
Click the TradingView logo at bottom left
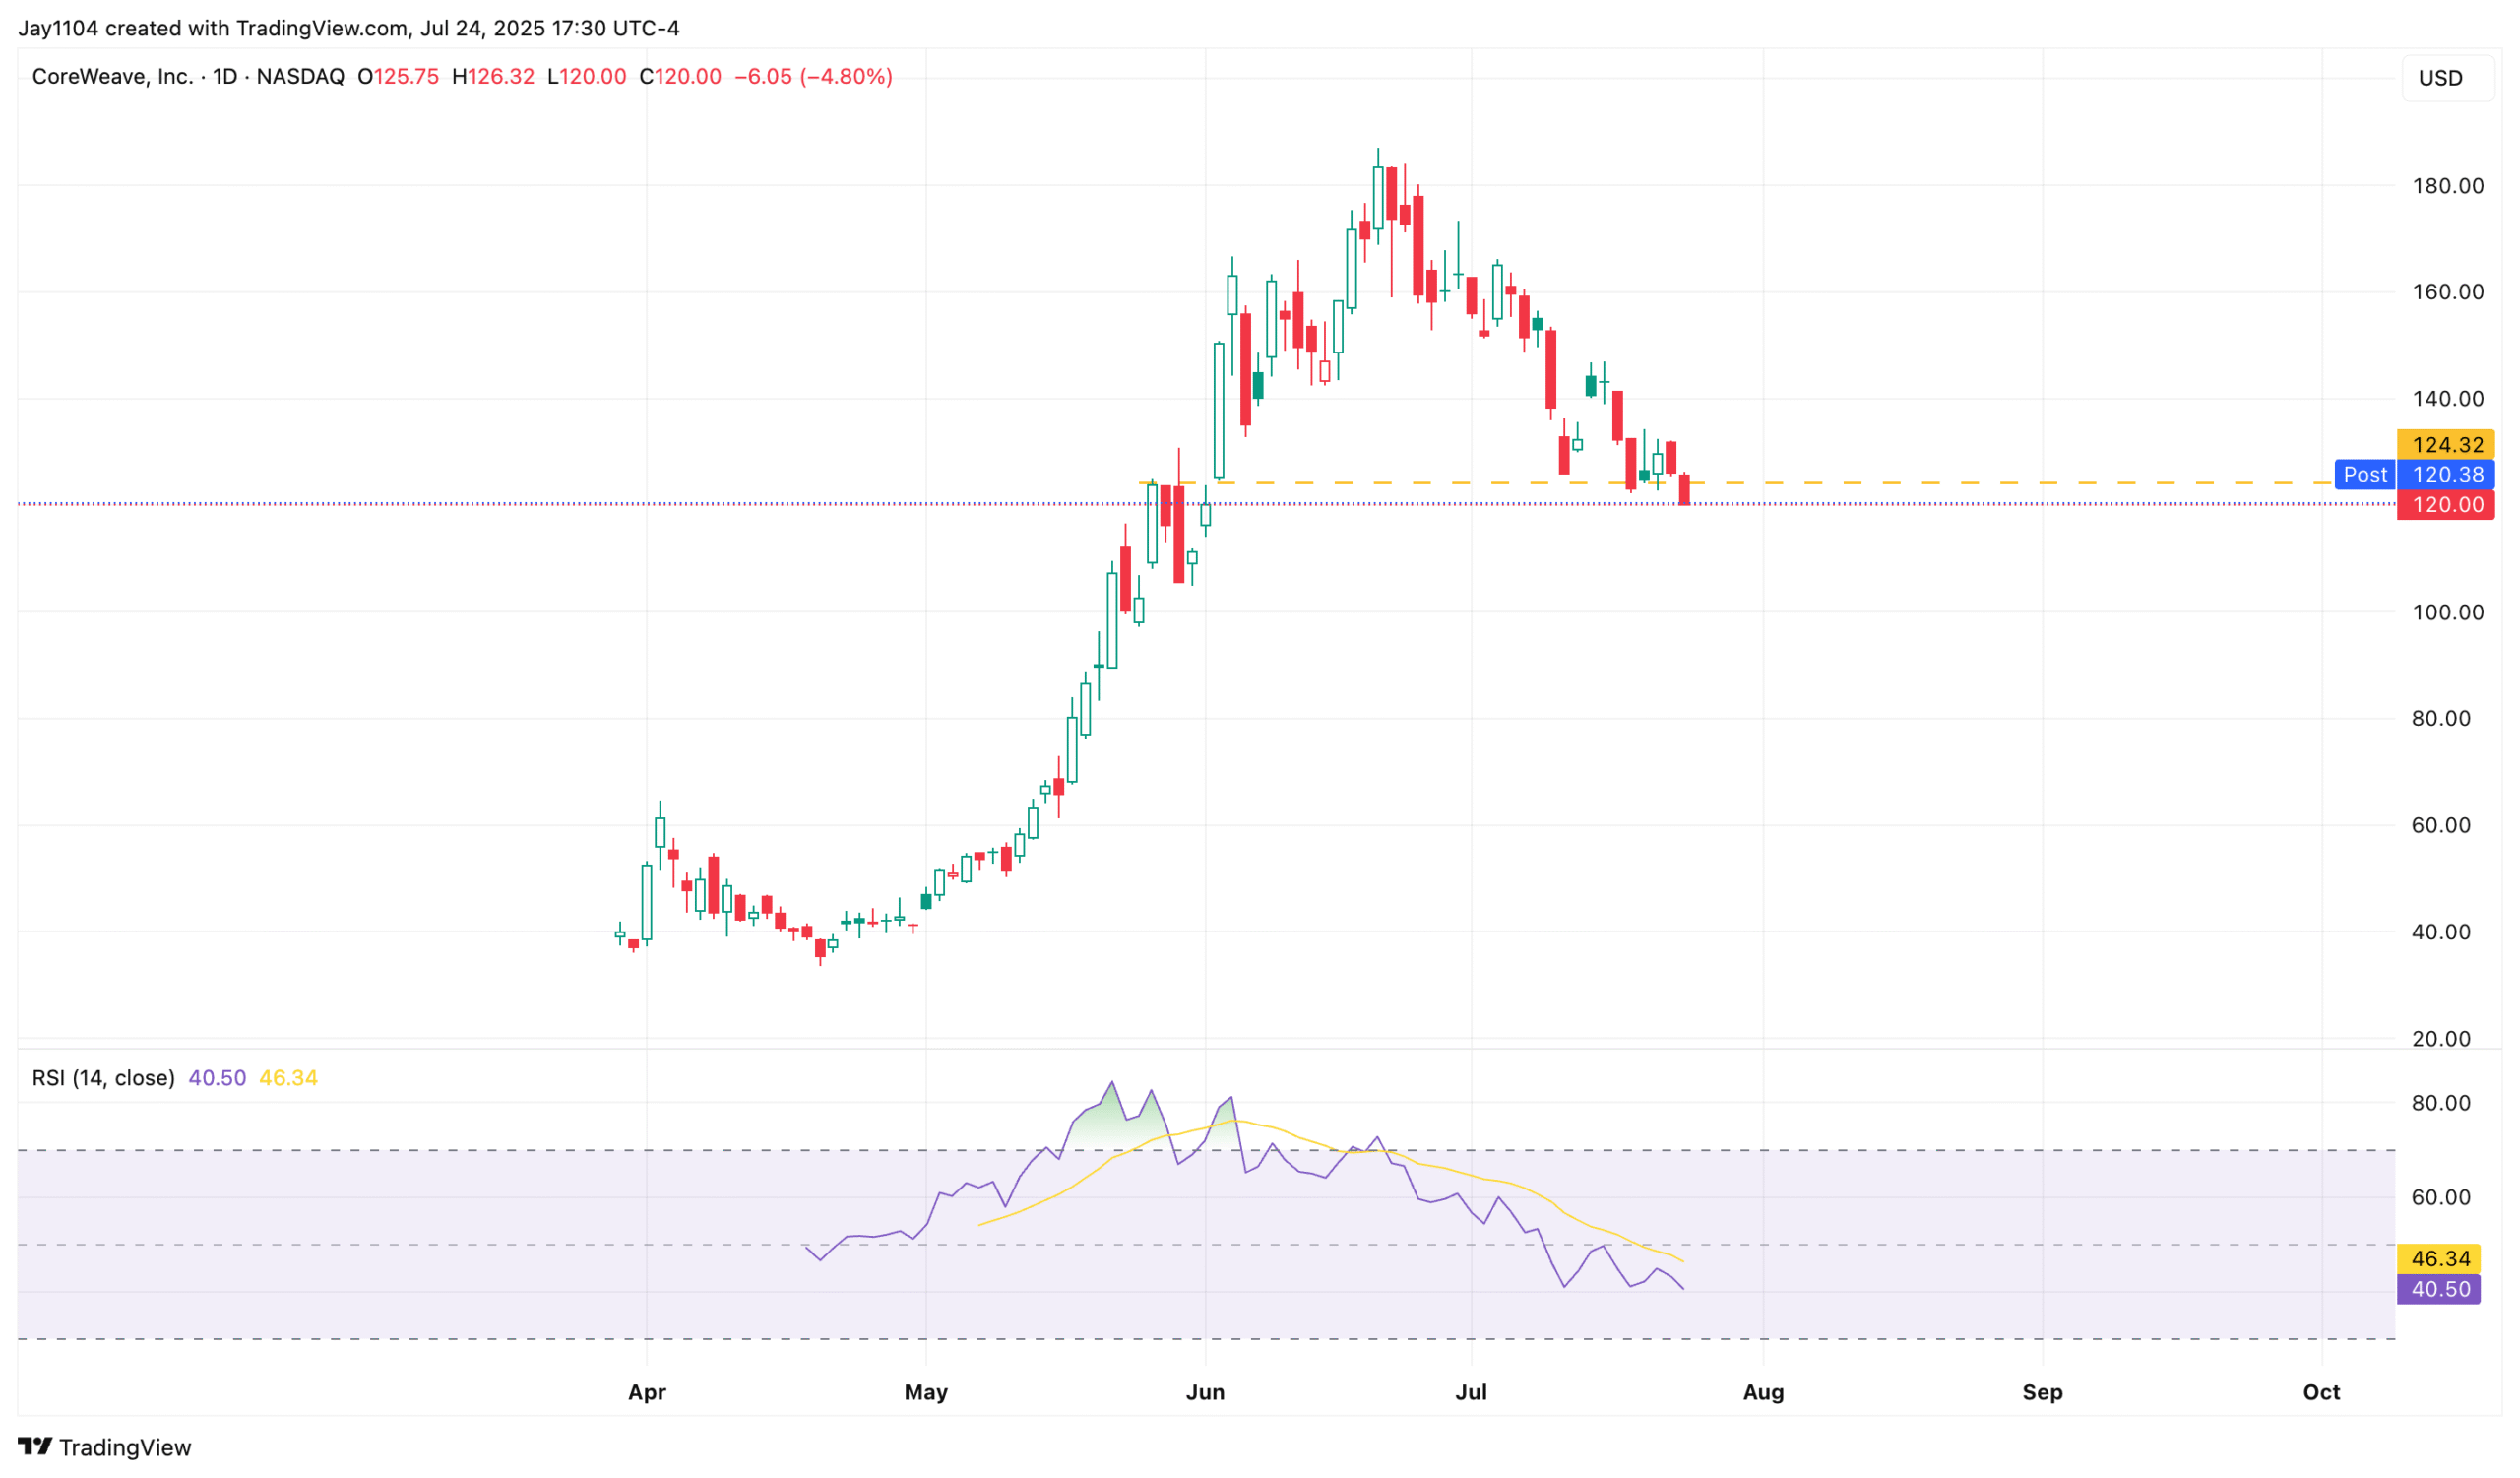point(104,1447)
